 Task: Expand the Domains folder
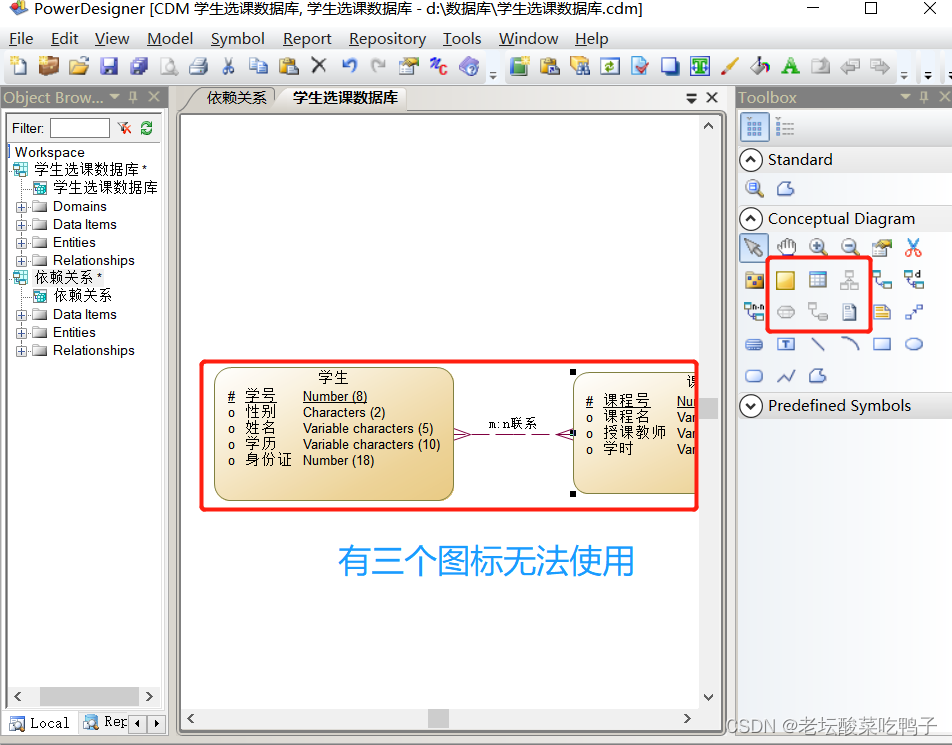[21, 207]
